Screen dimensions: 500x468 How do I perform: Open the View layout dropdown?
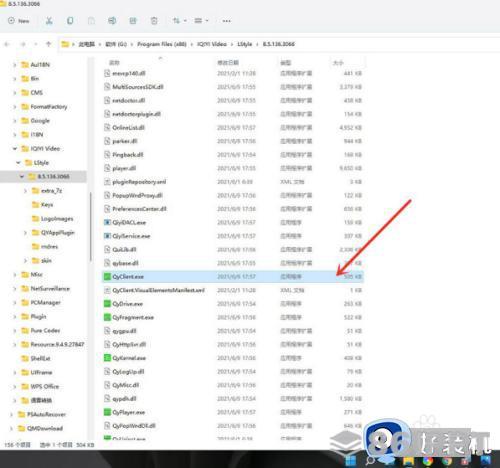tap(201, 21)
